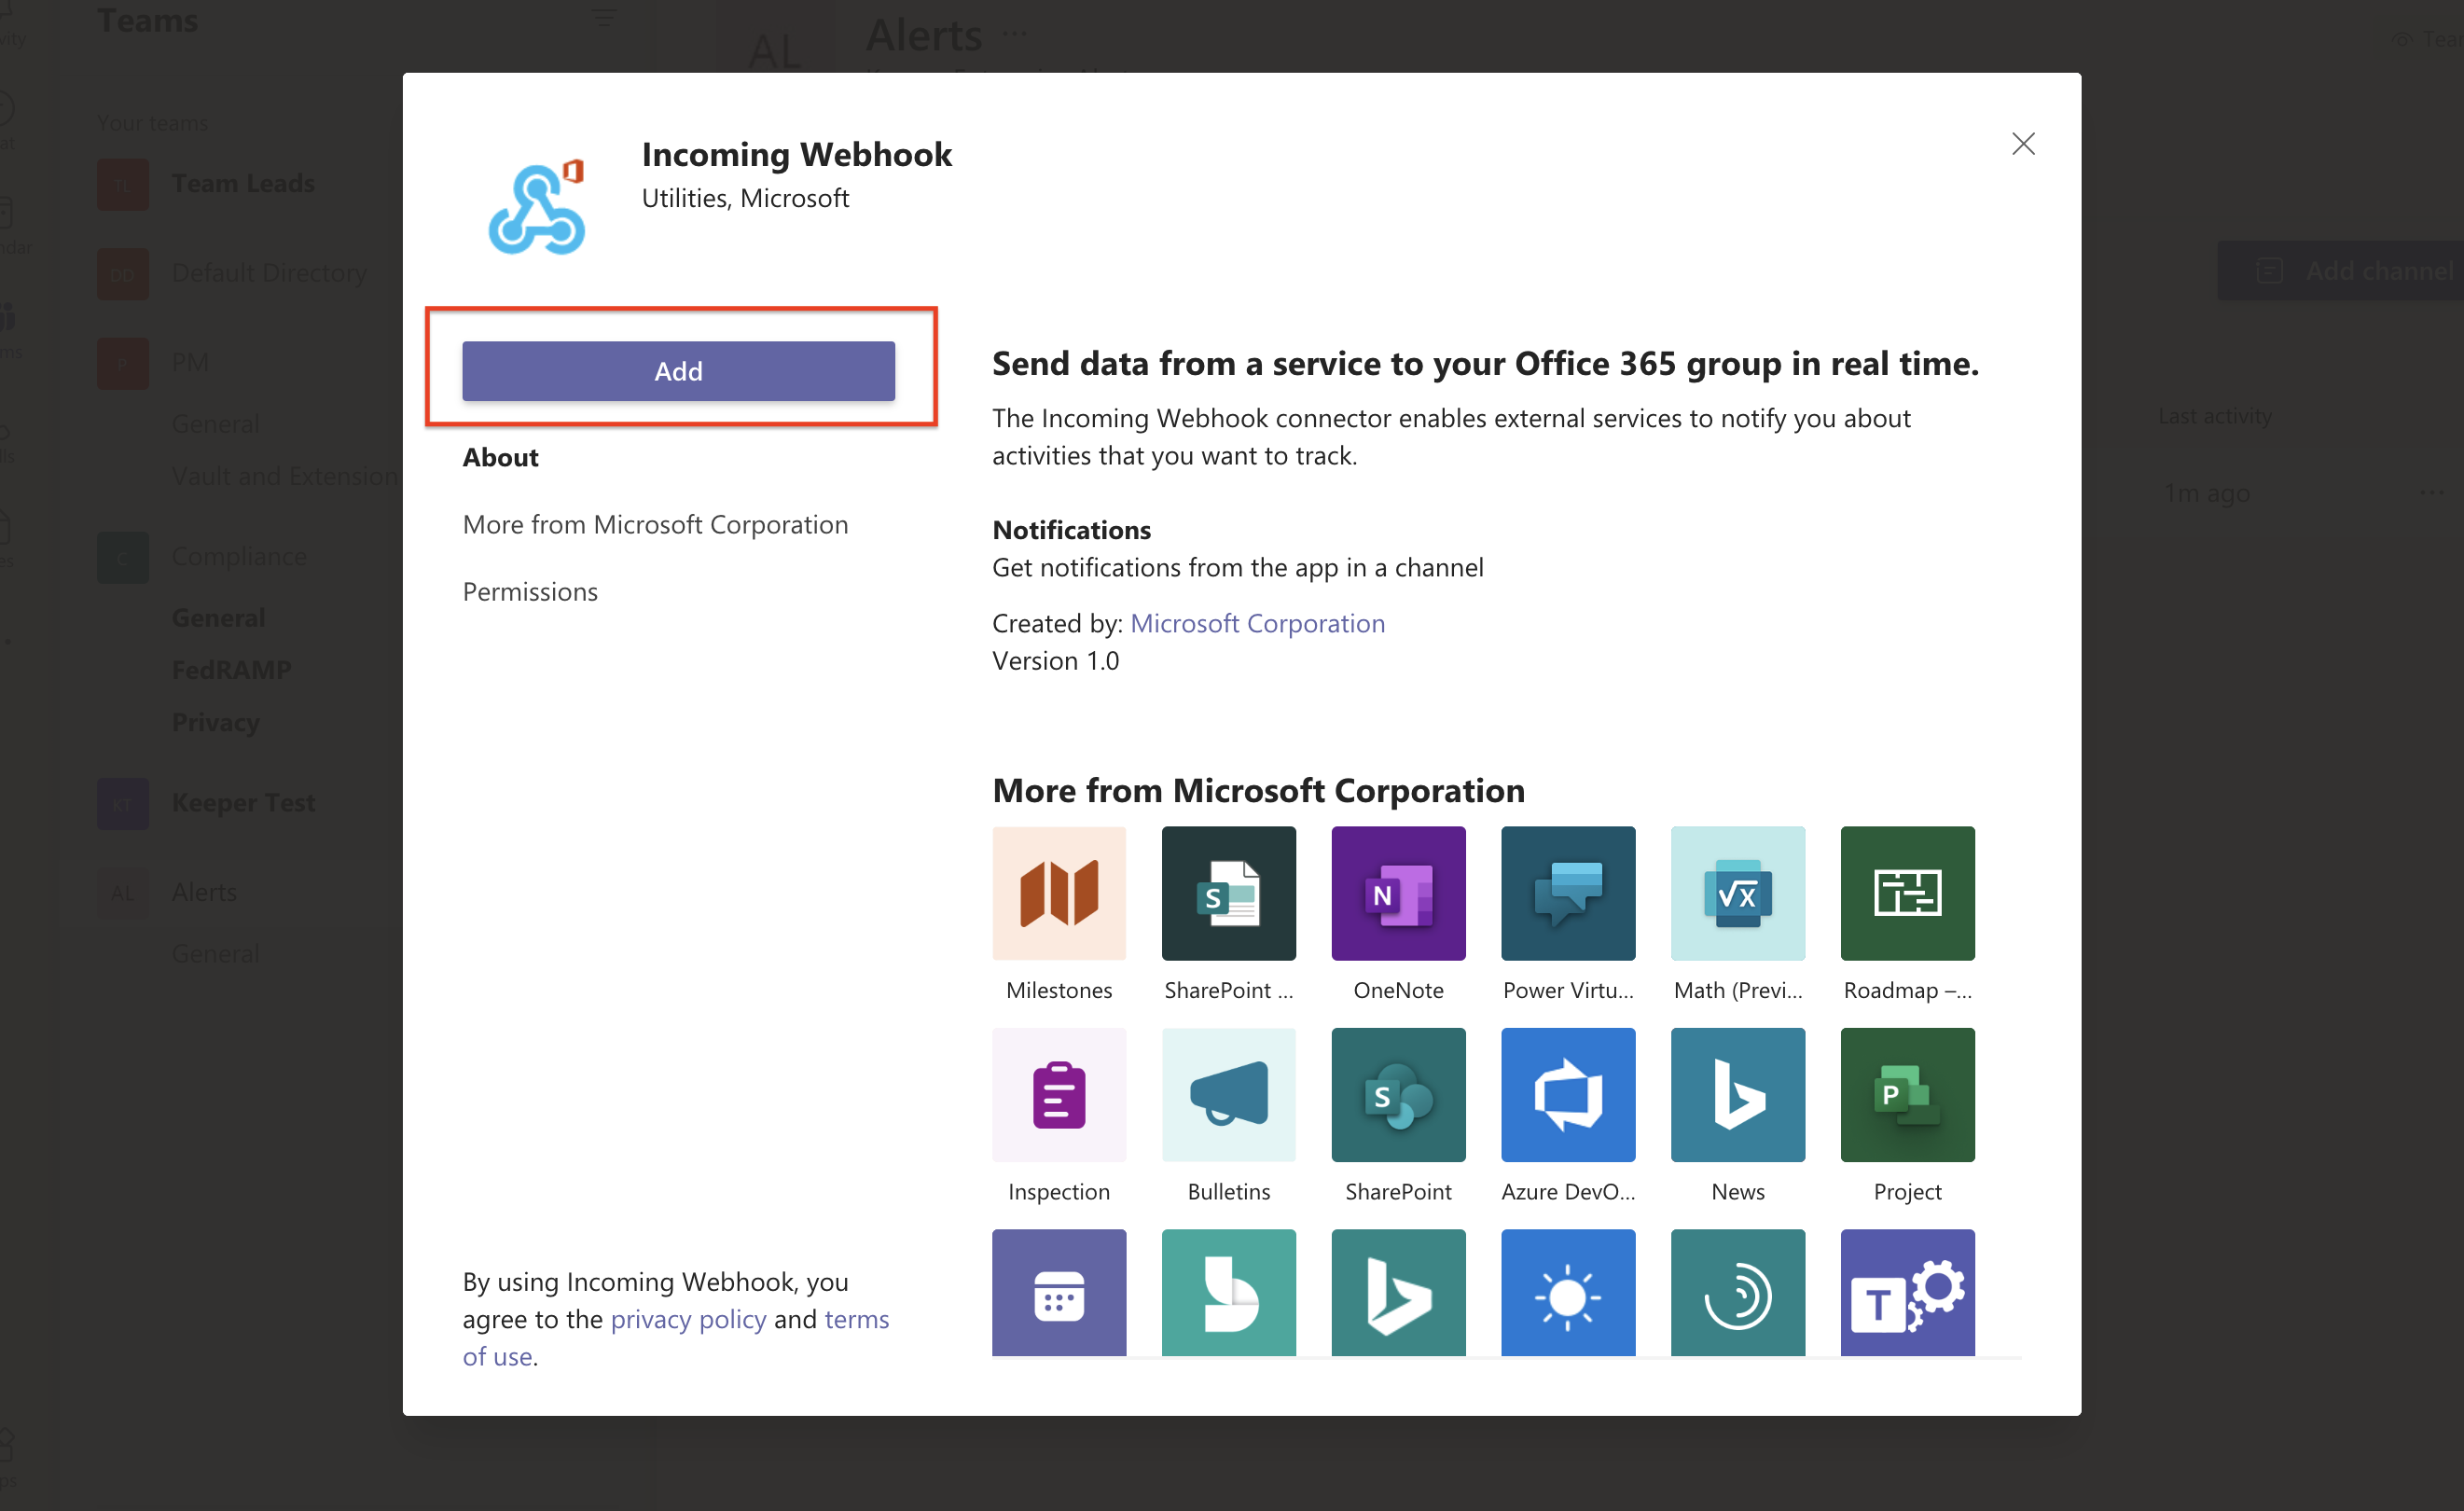Open the Teams gear app icon
The width and height of the screenshot is (2464, 1511).
click(1907, 1292)
